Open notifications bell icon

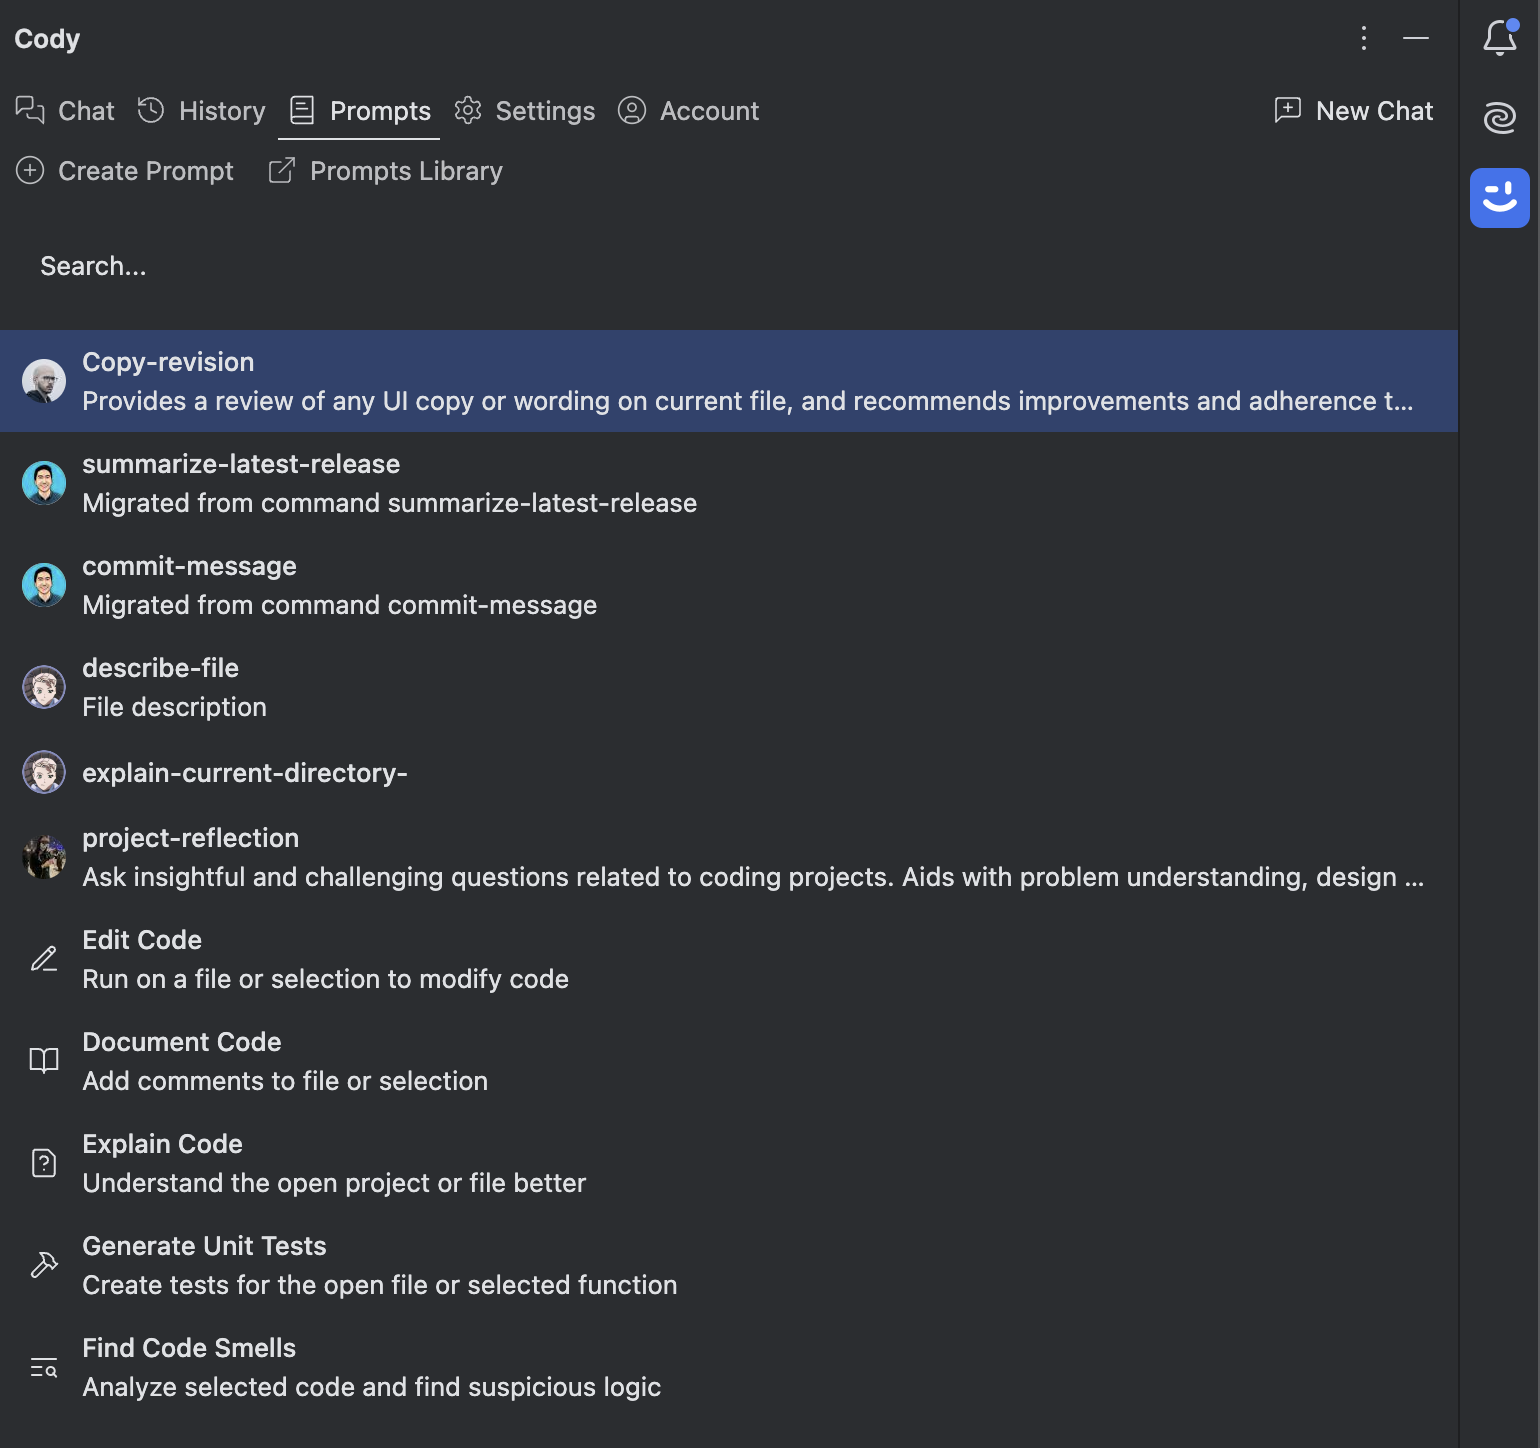(1500, 38)
